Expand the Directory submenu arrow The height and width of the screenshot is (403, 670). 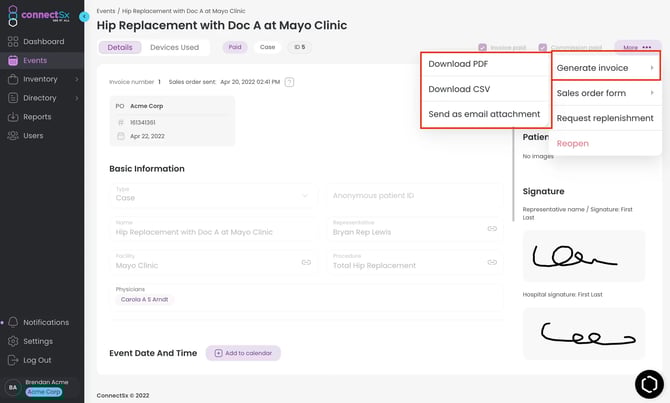click(77, 98)
